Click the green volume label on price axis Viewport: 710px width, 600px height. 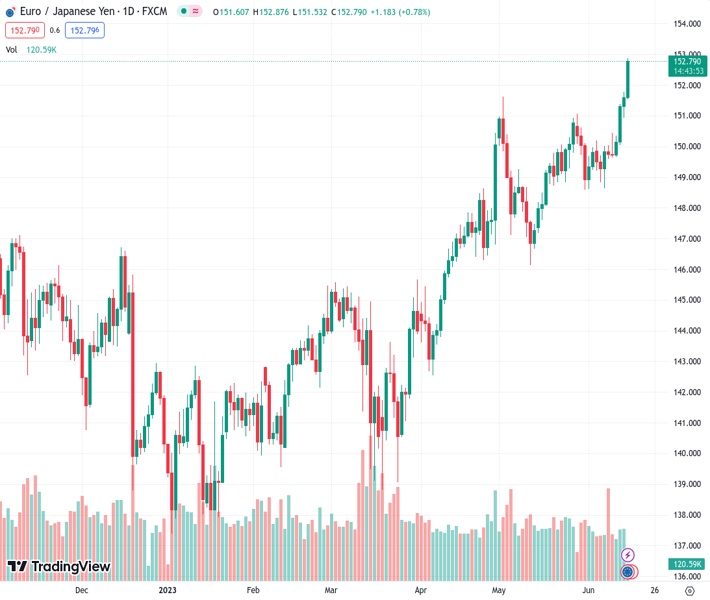pyautogui.click(x=686, y=564)
